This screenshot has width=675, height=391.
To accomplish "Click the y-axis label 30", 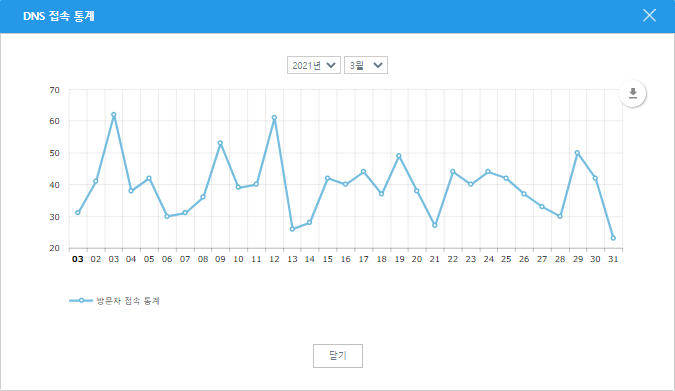I will 54,217.
